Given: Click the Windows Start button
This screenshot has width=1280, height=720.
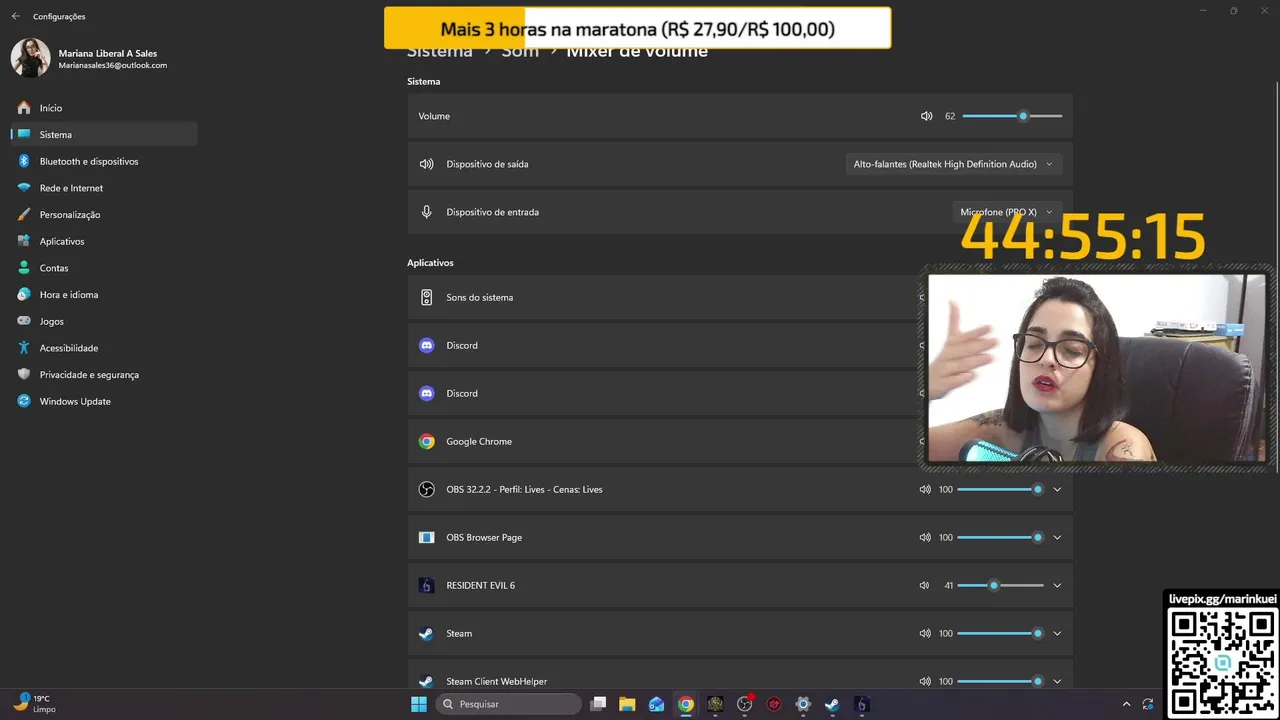Looking at the screenshot, I should (419, 704).
